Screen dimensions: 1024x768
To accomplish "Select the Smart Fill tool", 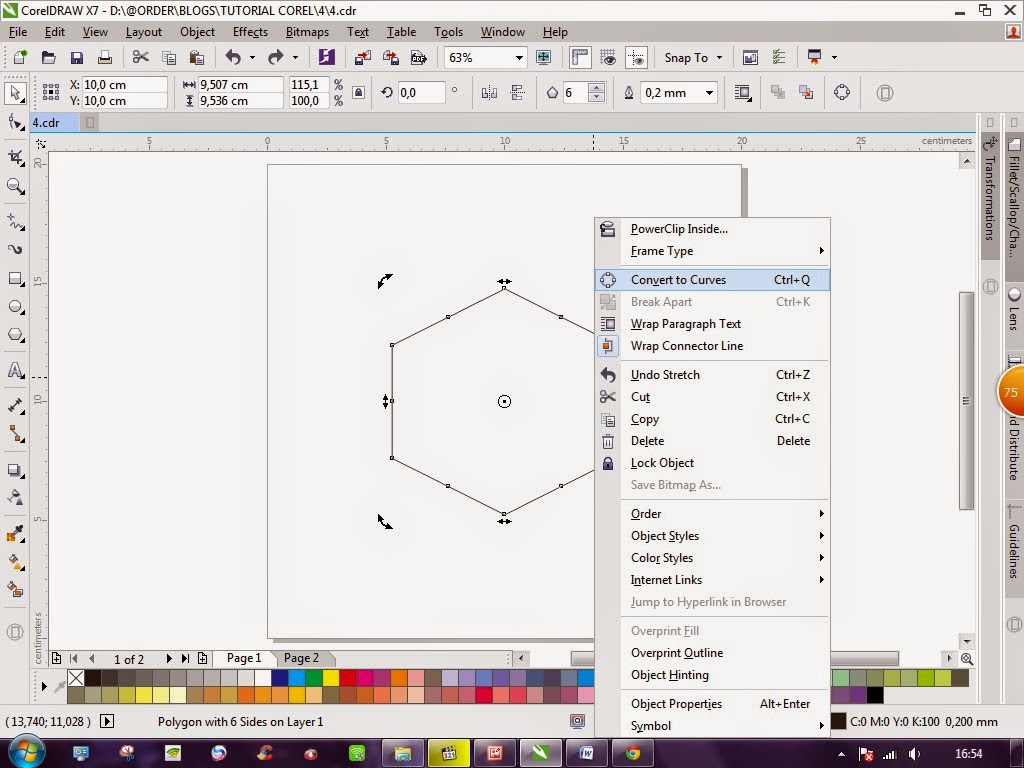I will (x=15, y=590).
